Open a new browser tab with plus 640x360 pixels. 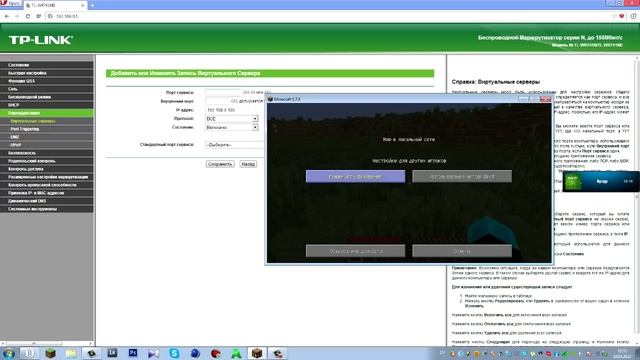click(x=92, y=5)
